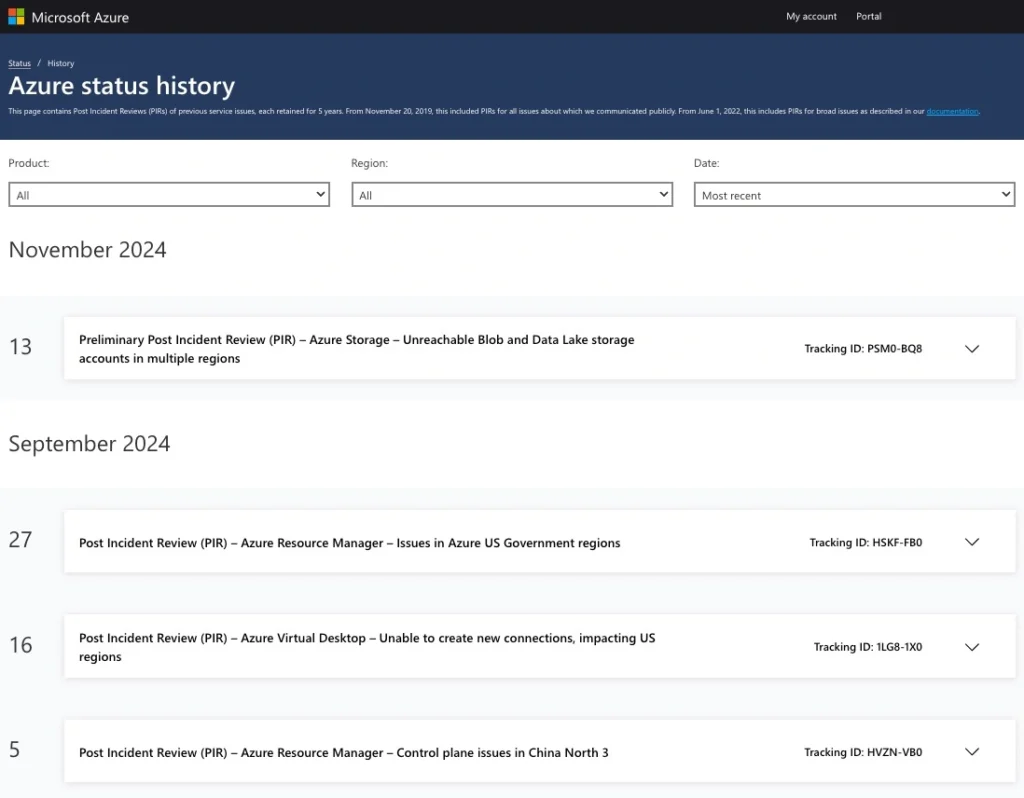1024x798 pixels.
Task: Click the documentation hyperlink
Action: (x=951, y=111)
